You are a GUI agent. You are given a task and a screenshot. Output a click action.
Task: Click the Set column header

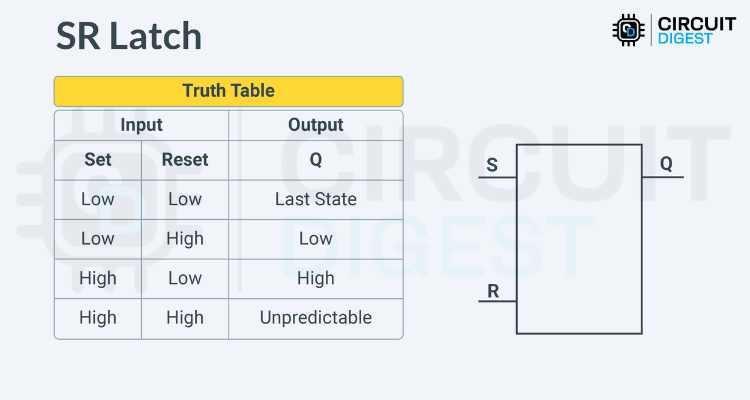point(98,160)
